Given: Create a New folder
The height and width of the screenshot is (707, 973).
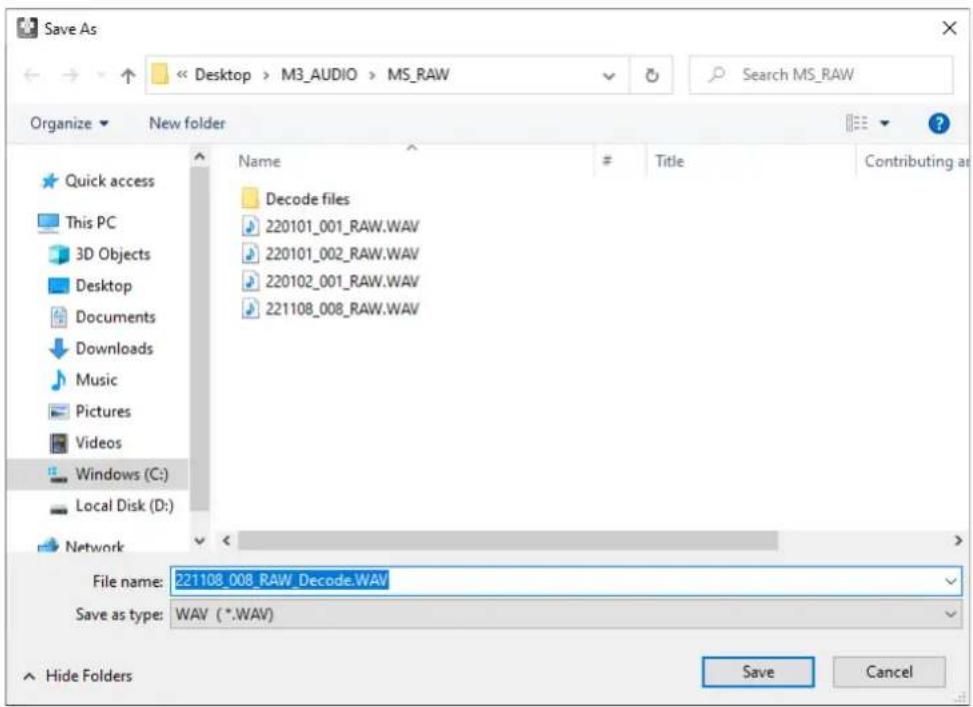Looking at the screenshot, I should click(187, 124).
